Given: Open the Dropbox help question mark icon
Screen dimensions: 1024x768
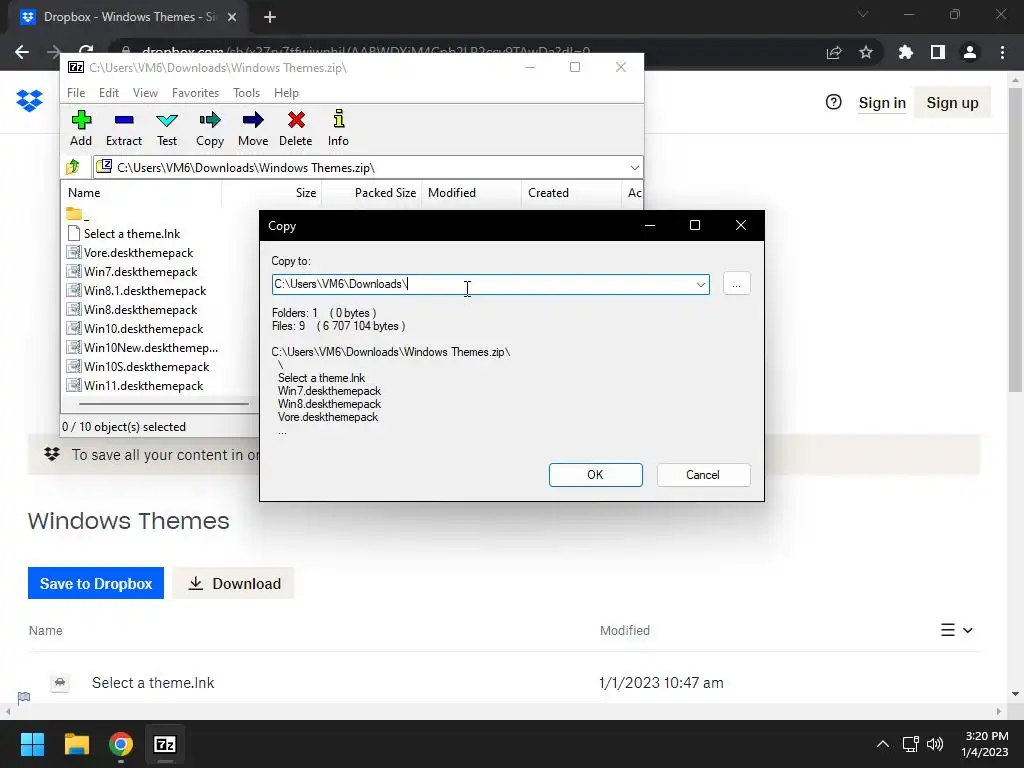Looking at the screenshot, I should (833, 102).
